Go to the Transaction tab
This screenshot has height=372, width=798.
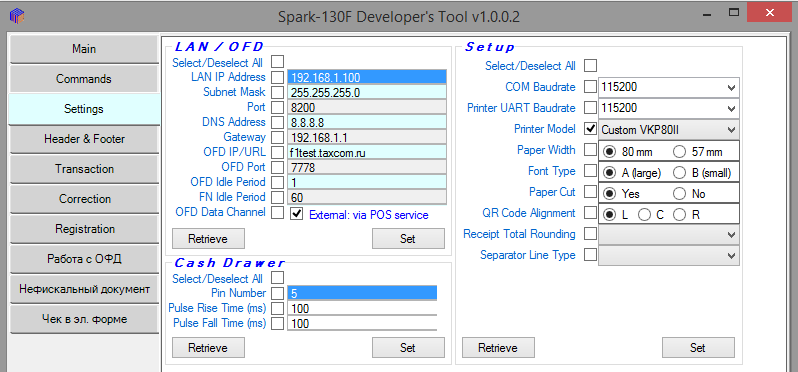(84, 169)
